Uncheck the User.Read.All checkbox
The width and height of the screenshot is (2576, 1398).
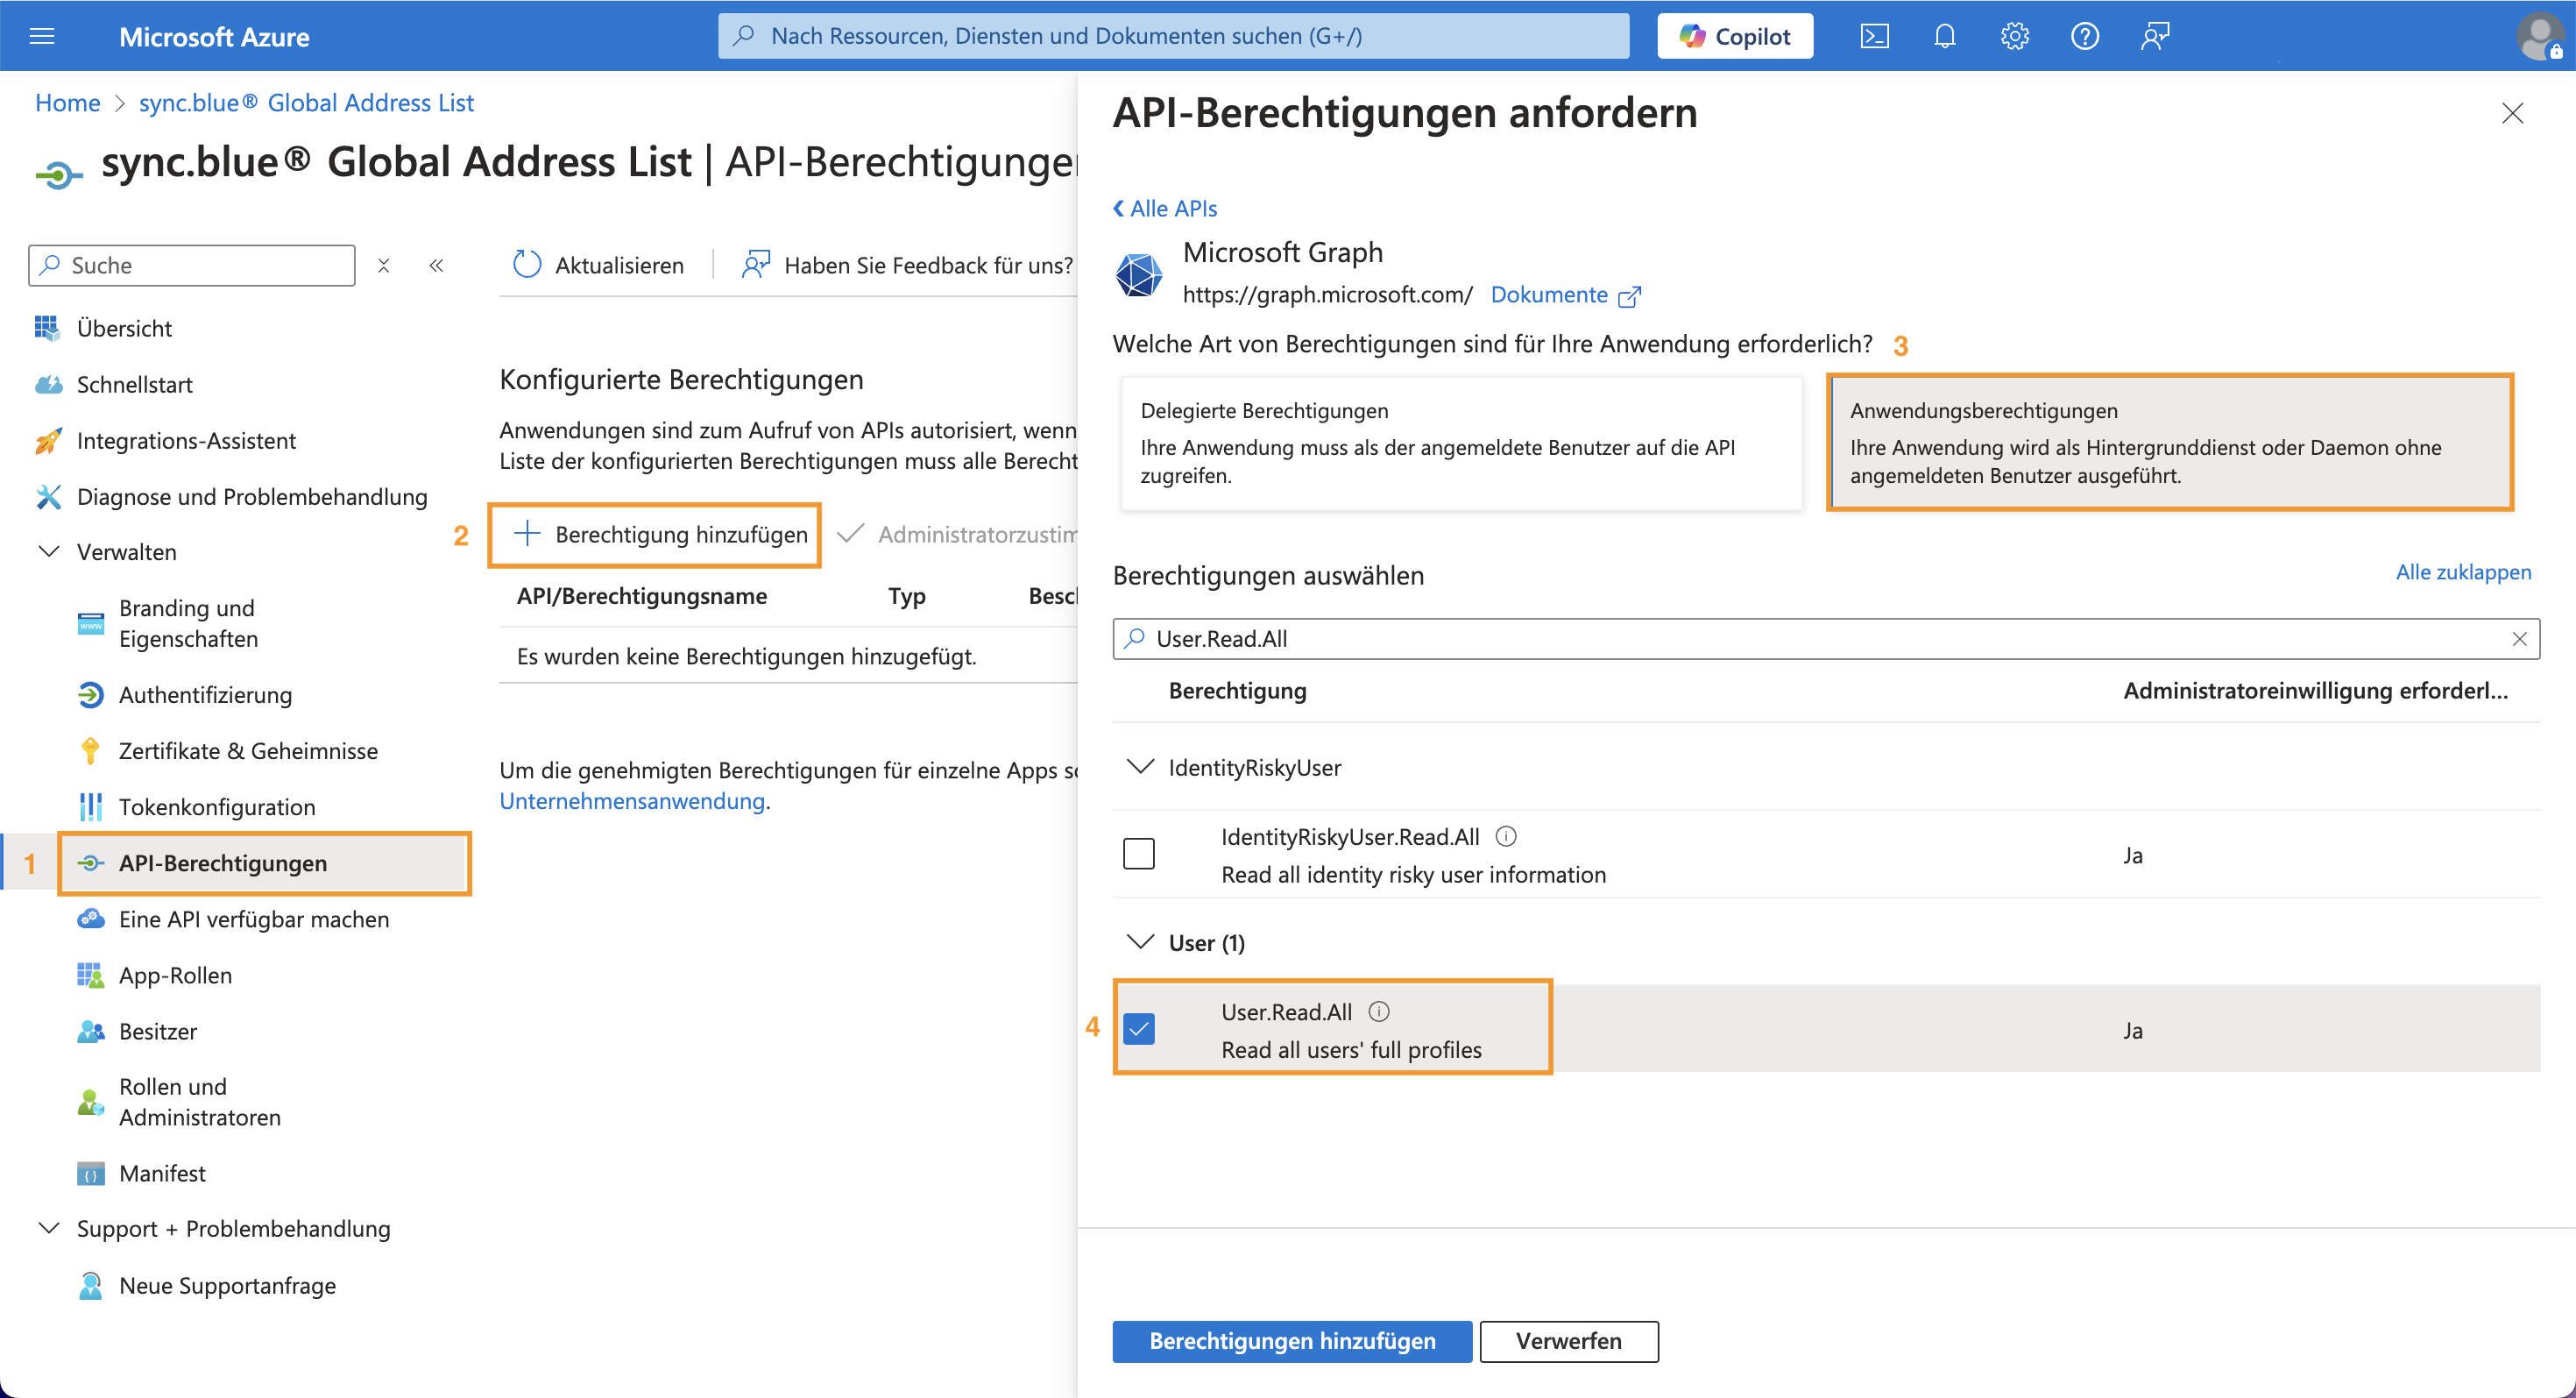coord(1139,1028)
